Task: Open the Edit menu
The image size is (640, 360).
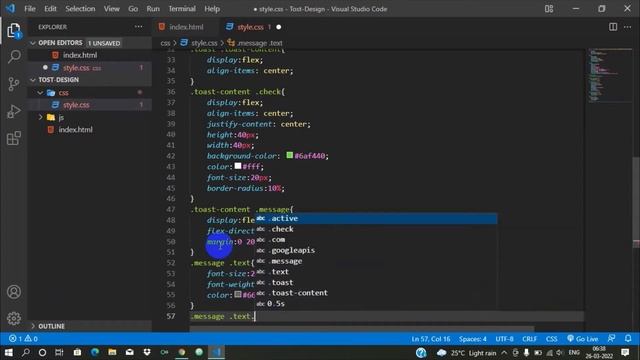Action: pyautogui.click(x=50, y=9)
